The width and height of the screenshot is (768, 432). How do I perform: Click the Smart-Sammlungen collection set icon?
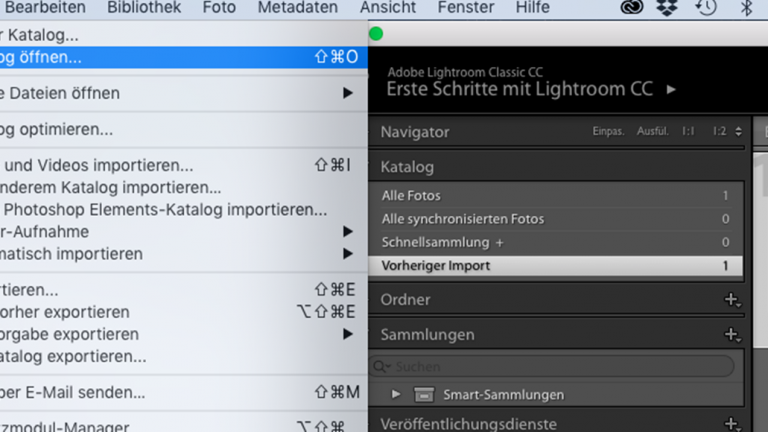coord(424,395)
